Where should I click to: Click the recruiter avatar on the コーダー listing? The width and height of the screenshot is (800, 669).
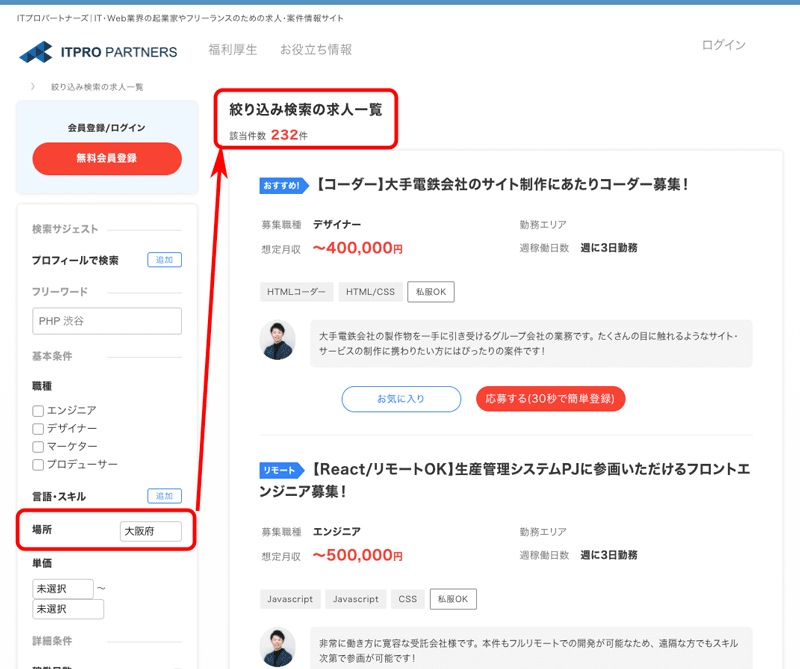[278, 340]
